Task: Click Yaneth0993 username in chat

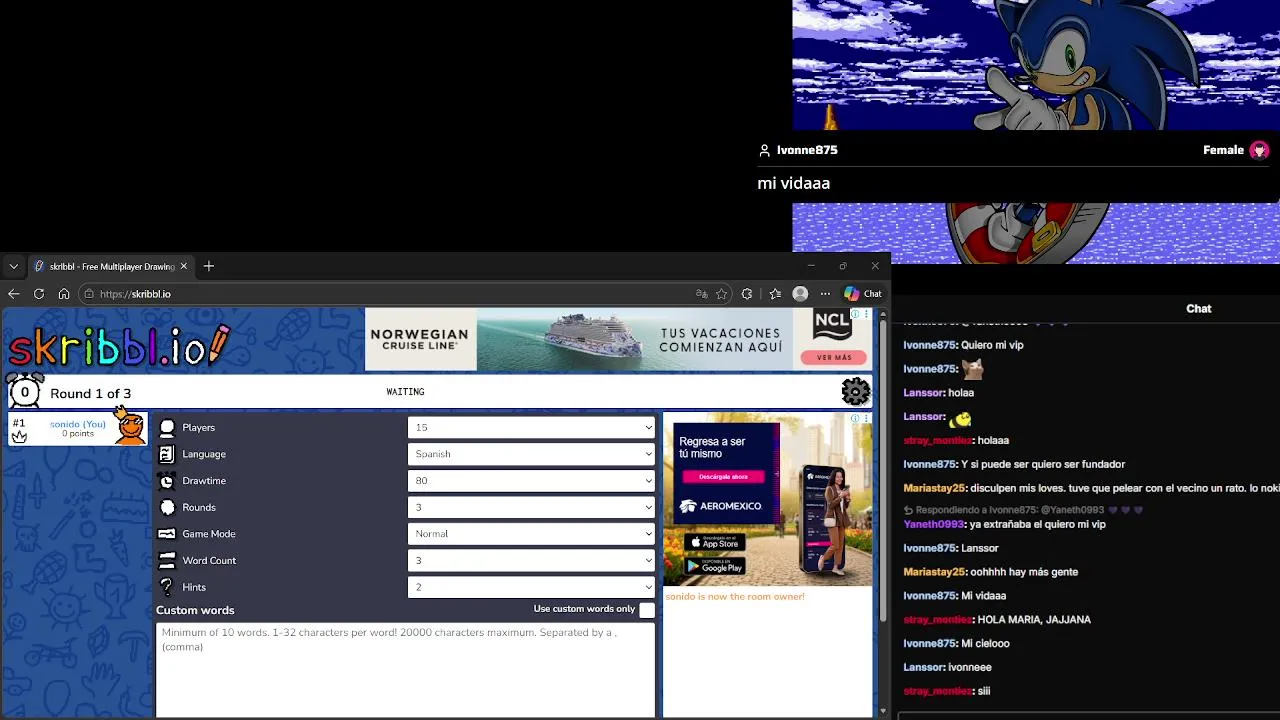Action: [935, 524]
